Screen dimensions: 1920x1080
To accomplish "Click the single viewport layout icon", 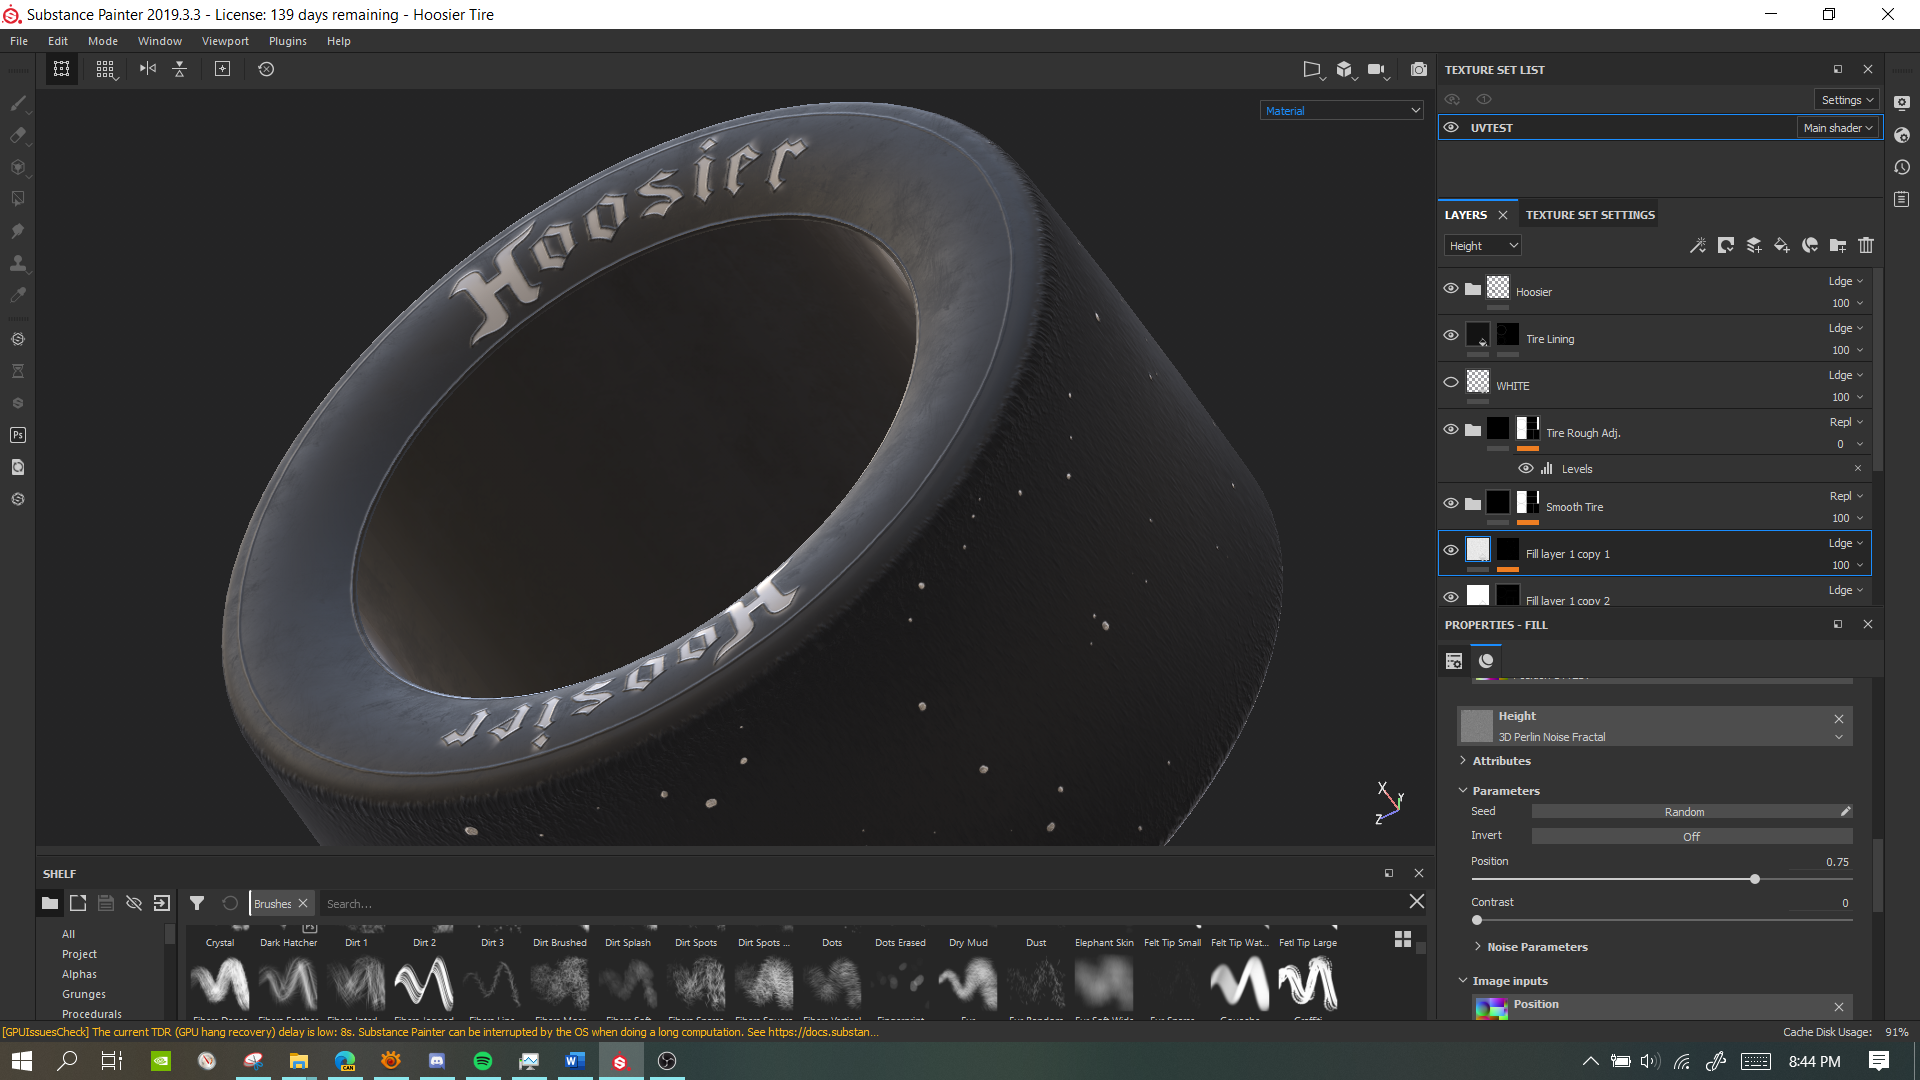I will click(x=61, y=69).
